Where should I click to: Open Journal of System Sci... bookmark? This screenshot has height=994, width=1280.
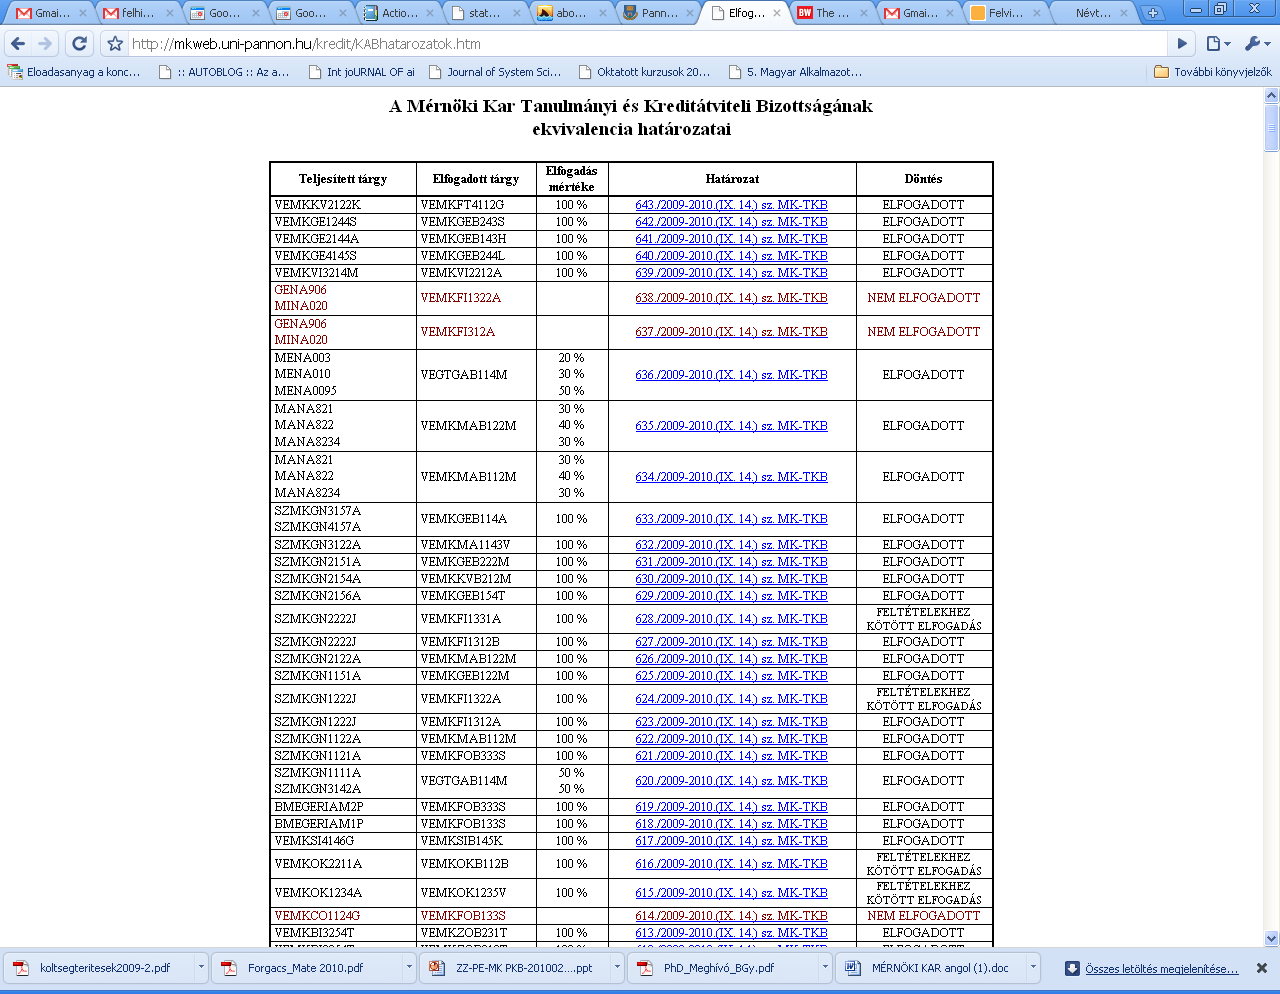coord(494,72)
